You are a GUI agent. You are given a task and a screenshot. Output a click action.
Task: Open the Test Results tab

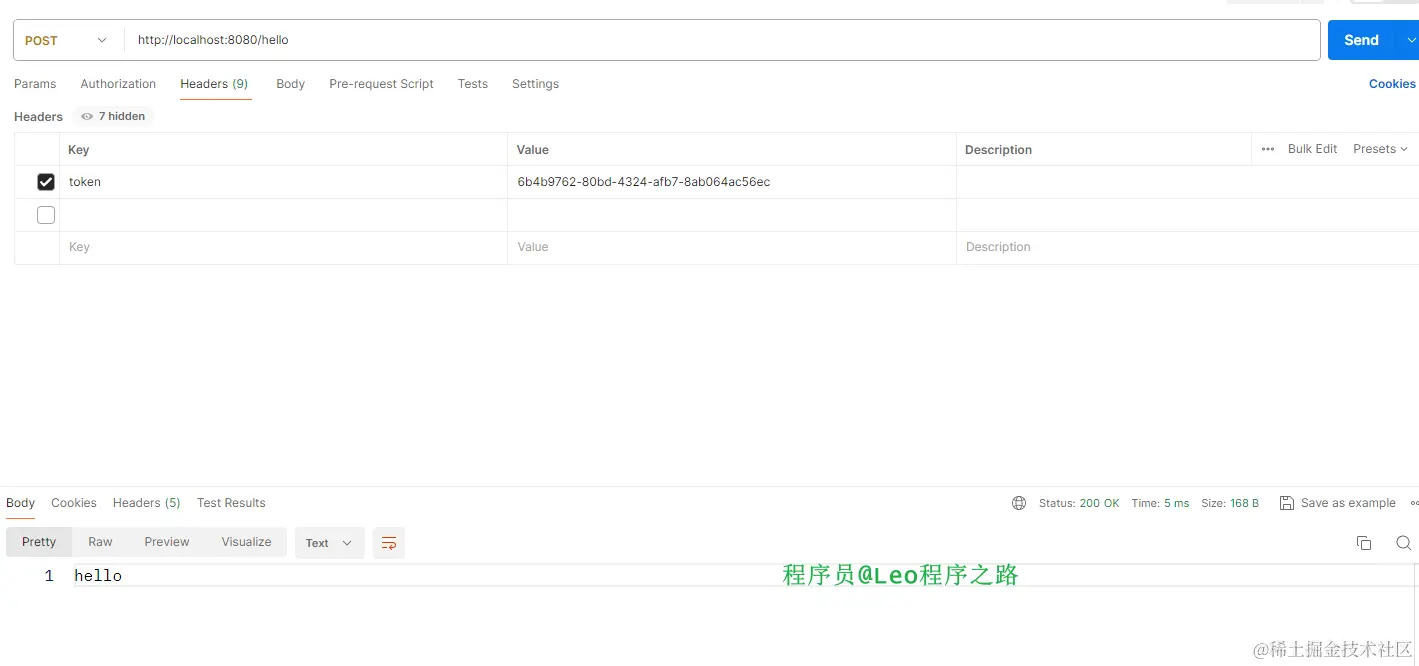click(231, 503)
